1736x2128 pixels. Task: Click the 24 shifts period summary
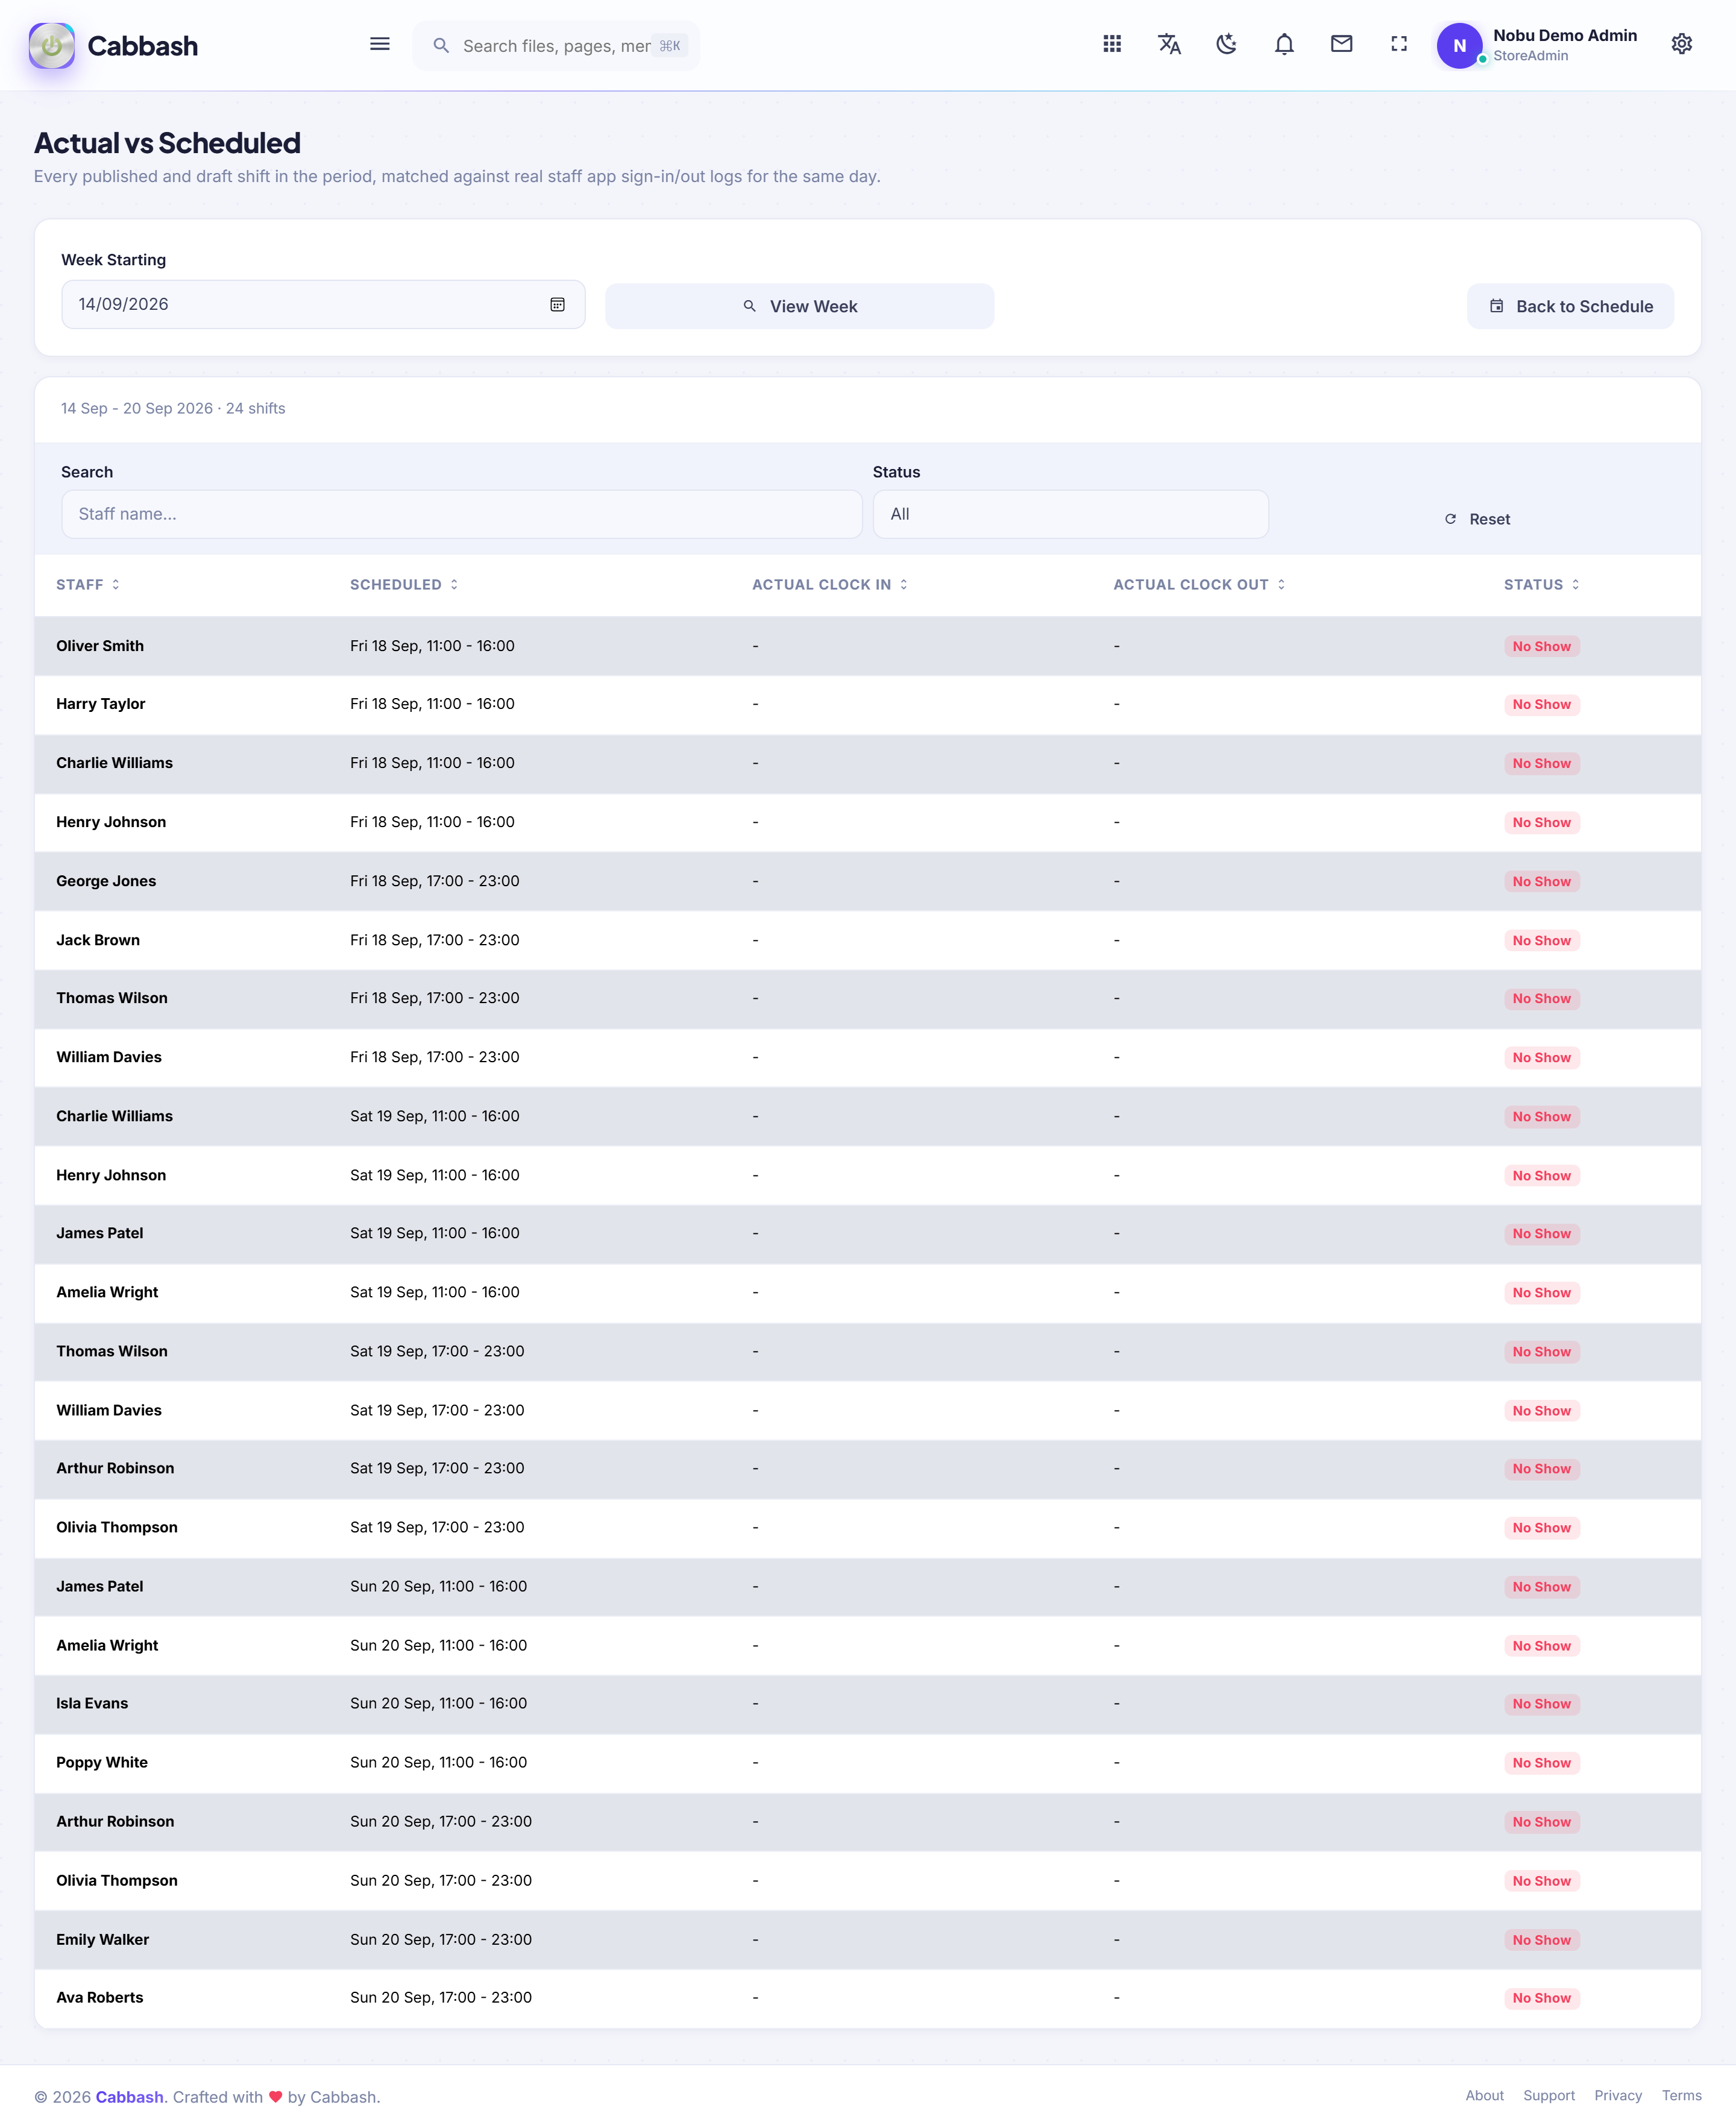pos(173,408)
